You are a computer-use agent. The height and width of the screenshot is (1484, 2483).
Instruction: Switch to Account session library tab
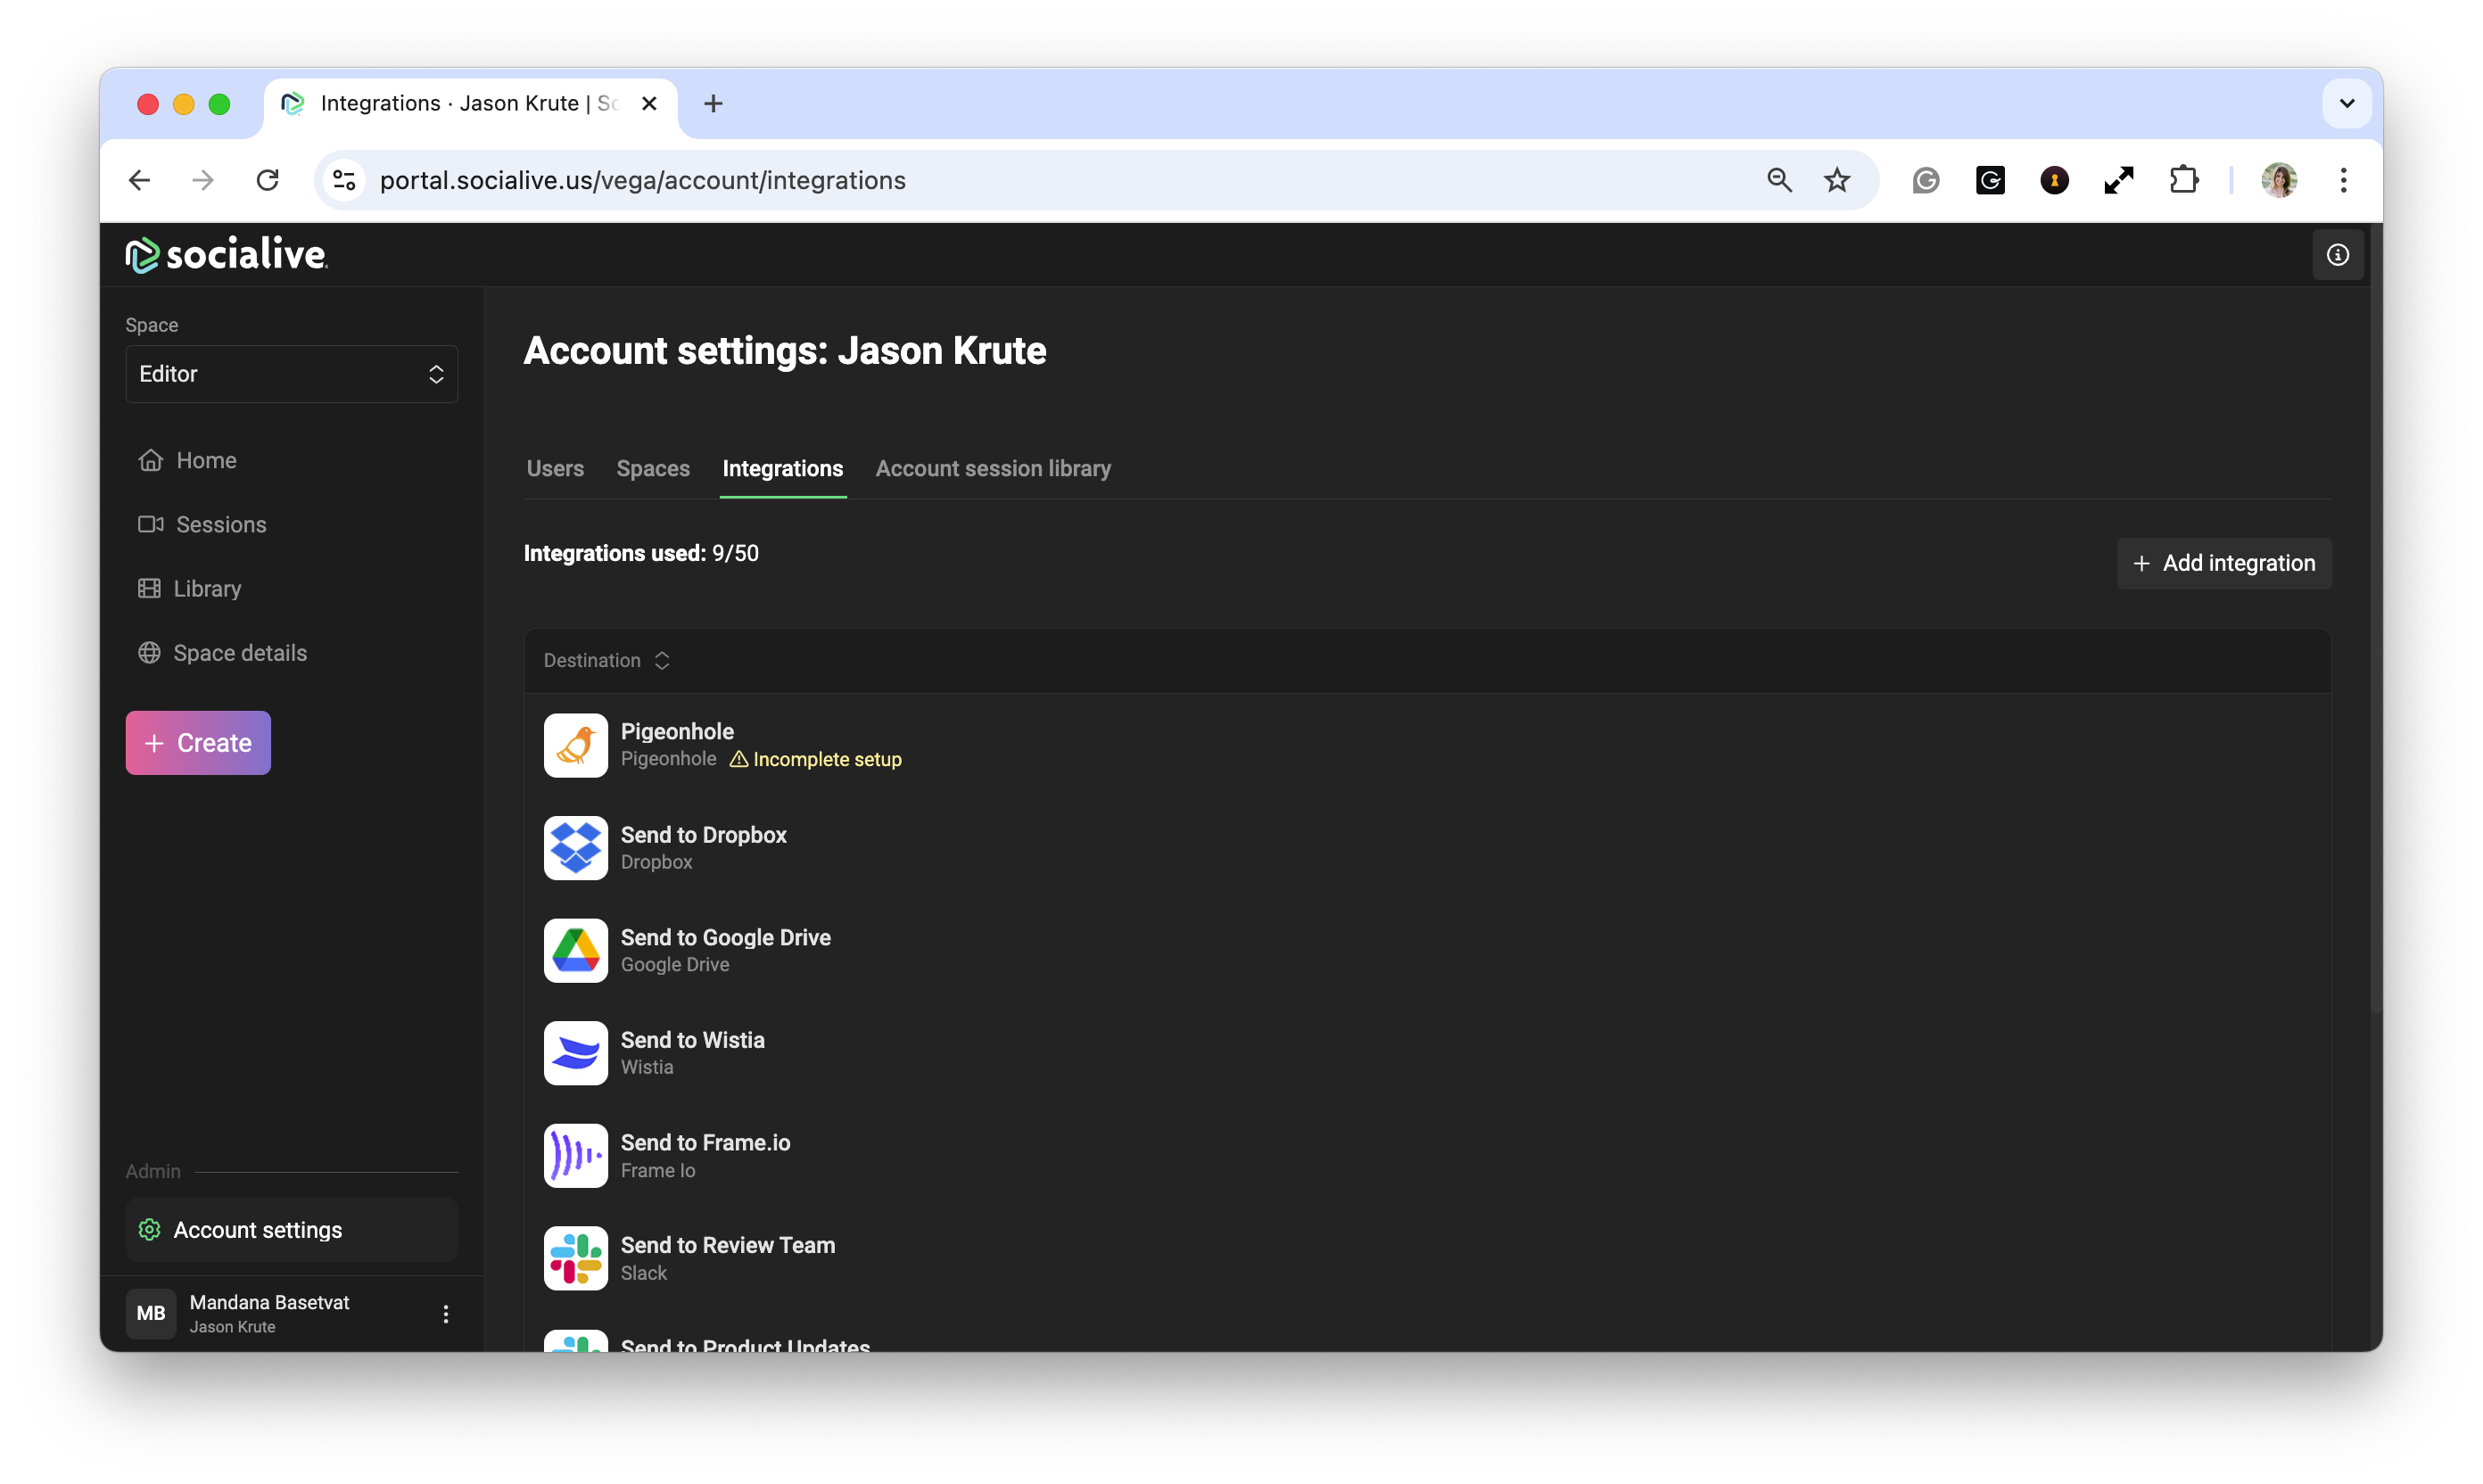coord(992,468)
